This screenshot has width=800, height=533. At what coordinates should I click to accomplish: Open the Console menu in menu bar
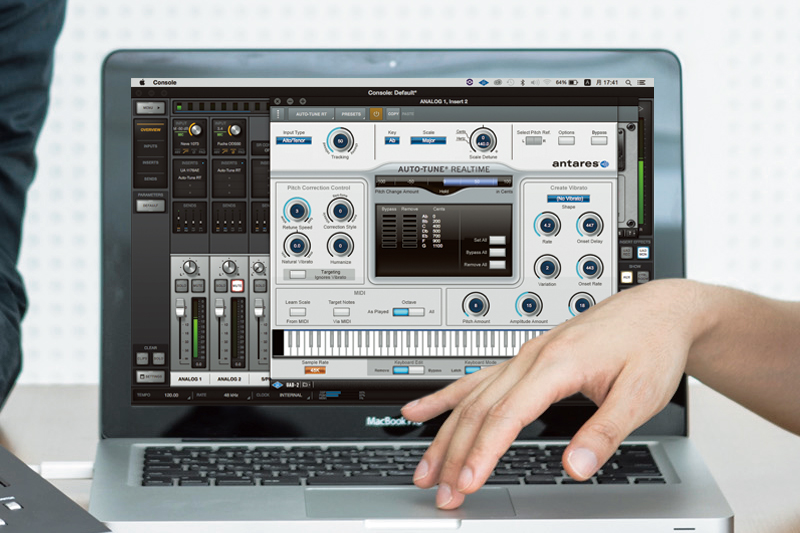click(164, 82)
